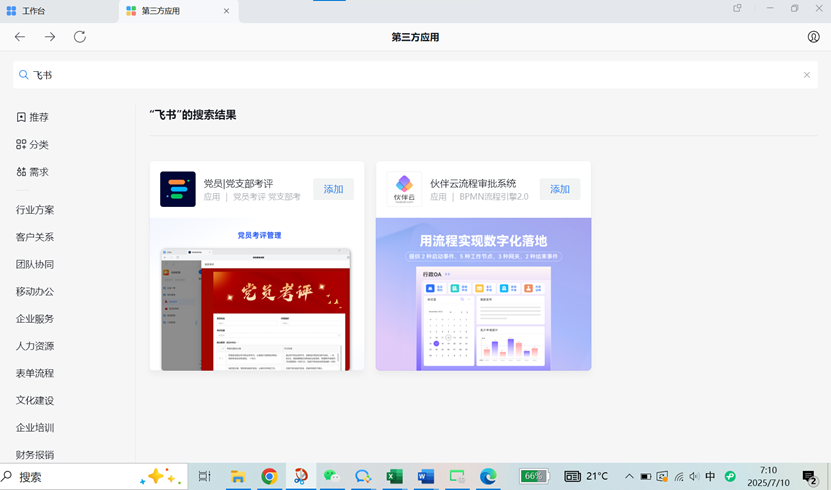Click the network icon in tray

pos(678,476)
